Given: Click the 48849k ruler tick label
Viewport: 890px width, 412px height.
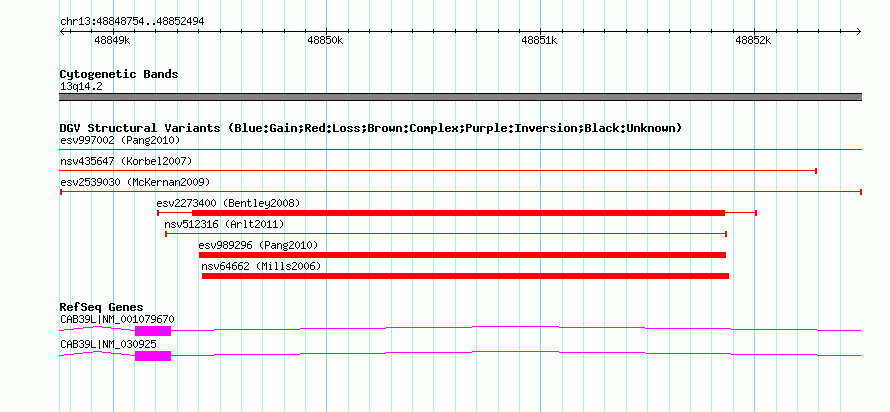Looking at the screenshot, I should (x=113, y=40).
